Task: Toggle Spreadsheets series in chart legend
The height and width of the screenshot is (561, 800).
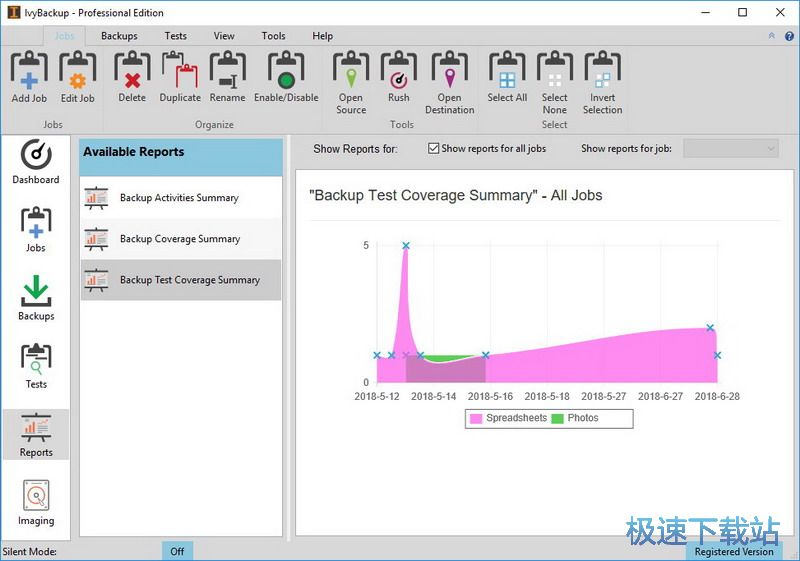Action: (476, 418)
